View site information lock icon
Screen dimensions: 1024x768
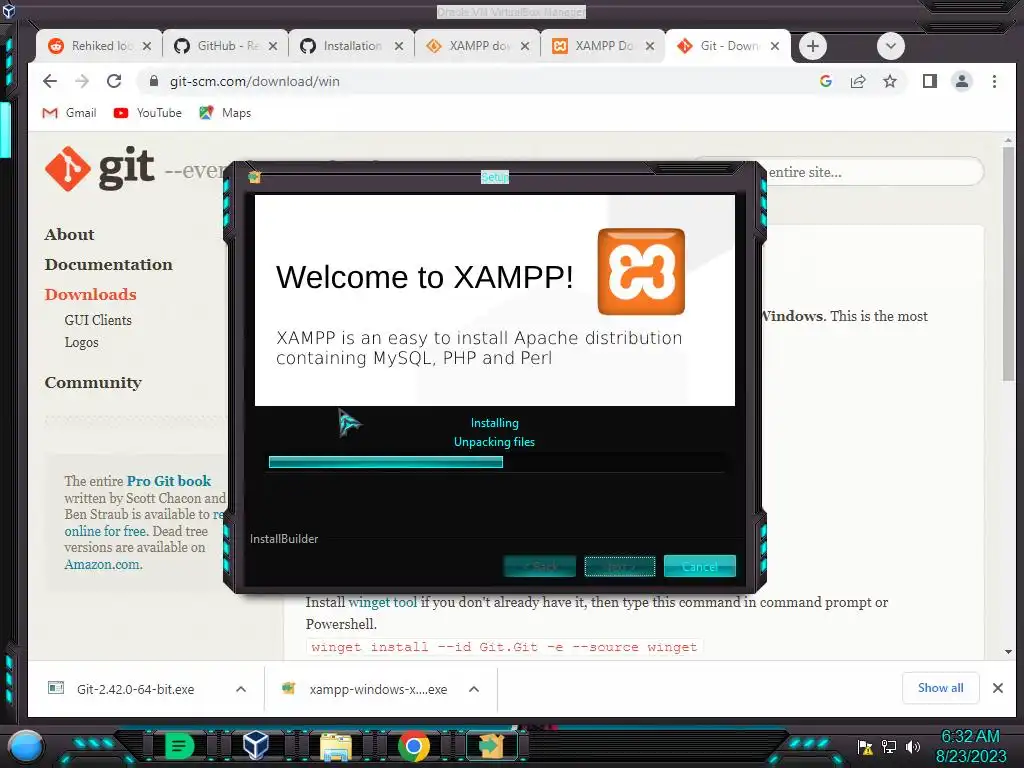tap(153, 81)
